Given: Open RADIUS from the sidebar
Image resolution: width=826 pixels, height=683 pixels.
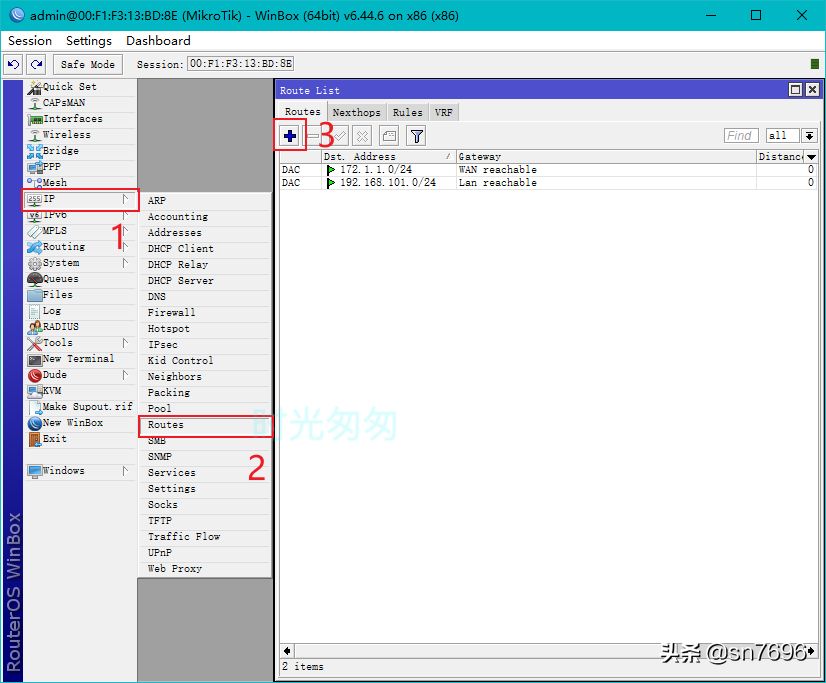Looking at the screenshot, I should [x=81, y=326].
